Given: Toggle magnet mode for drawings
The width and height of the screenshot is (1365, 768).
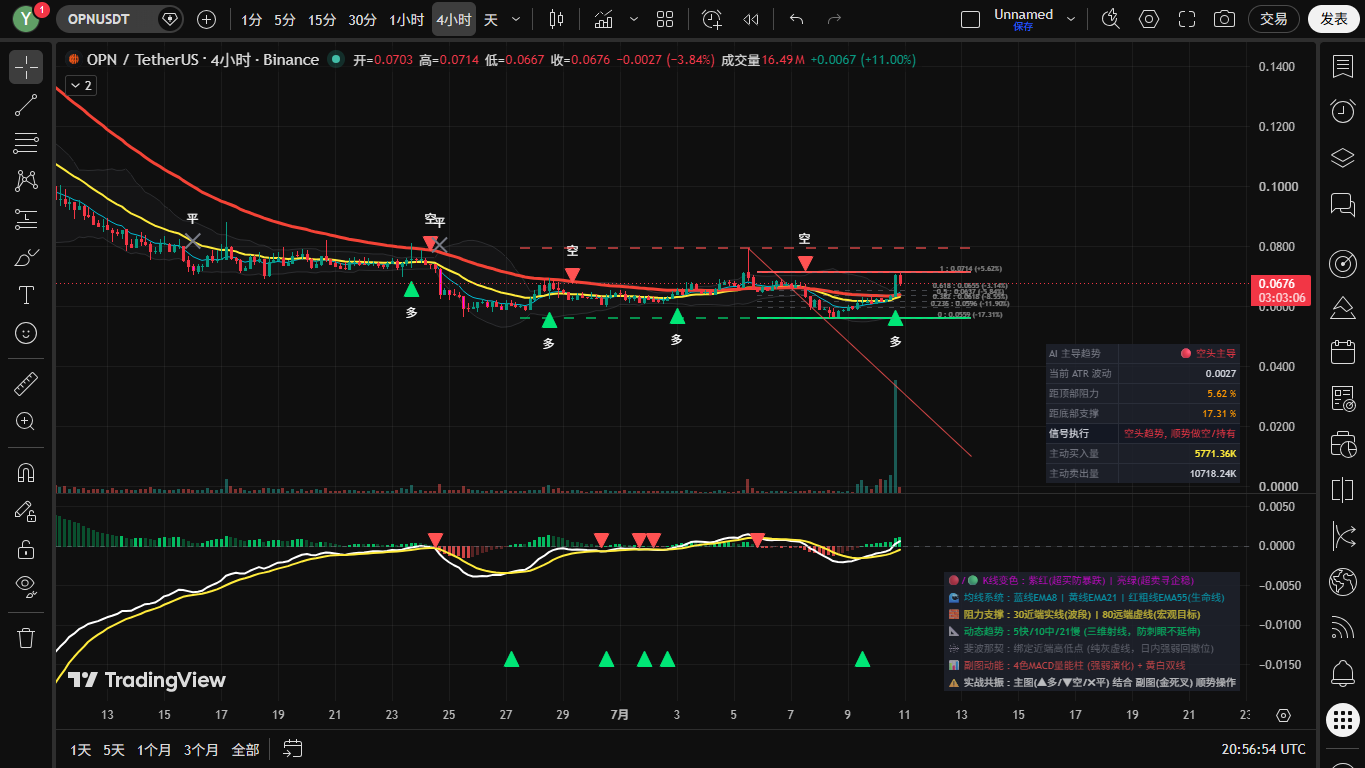Looking at the screenshot, I should click(26, 473).
